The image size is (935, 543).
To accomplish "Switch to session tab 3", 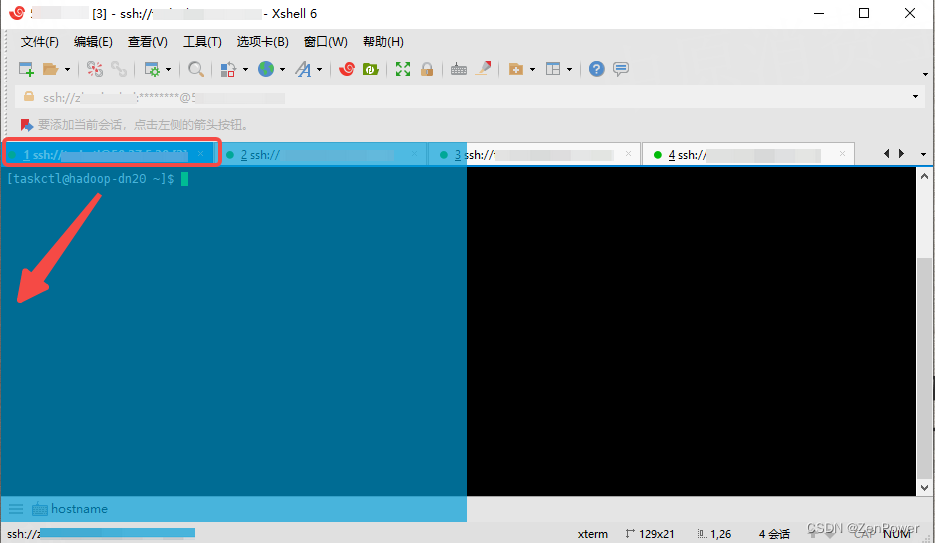I will [x=534, y=154].
